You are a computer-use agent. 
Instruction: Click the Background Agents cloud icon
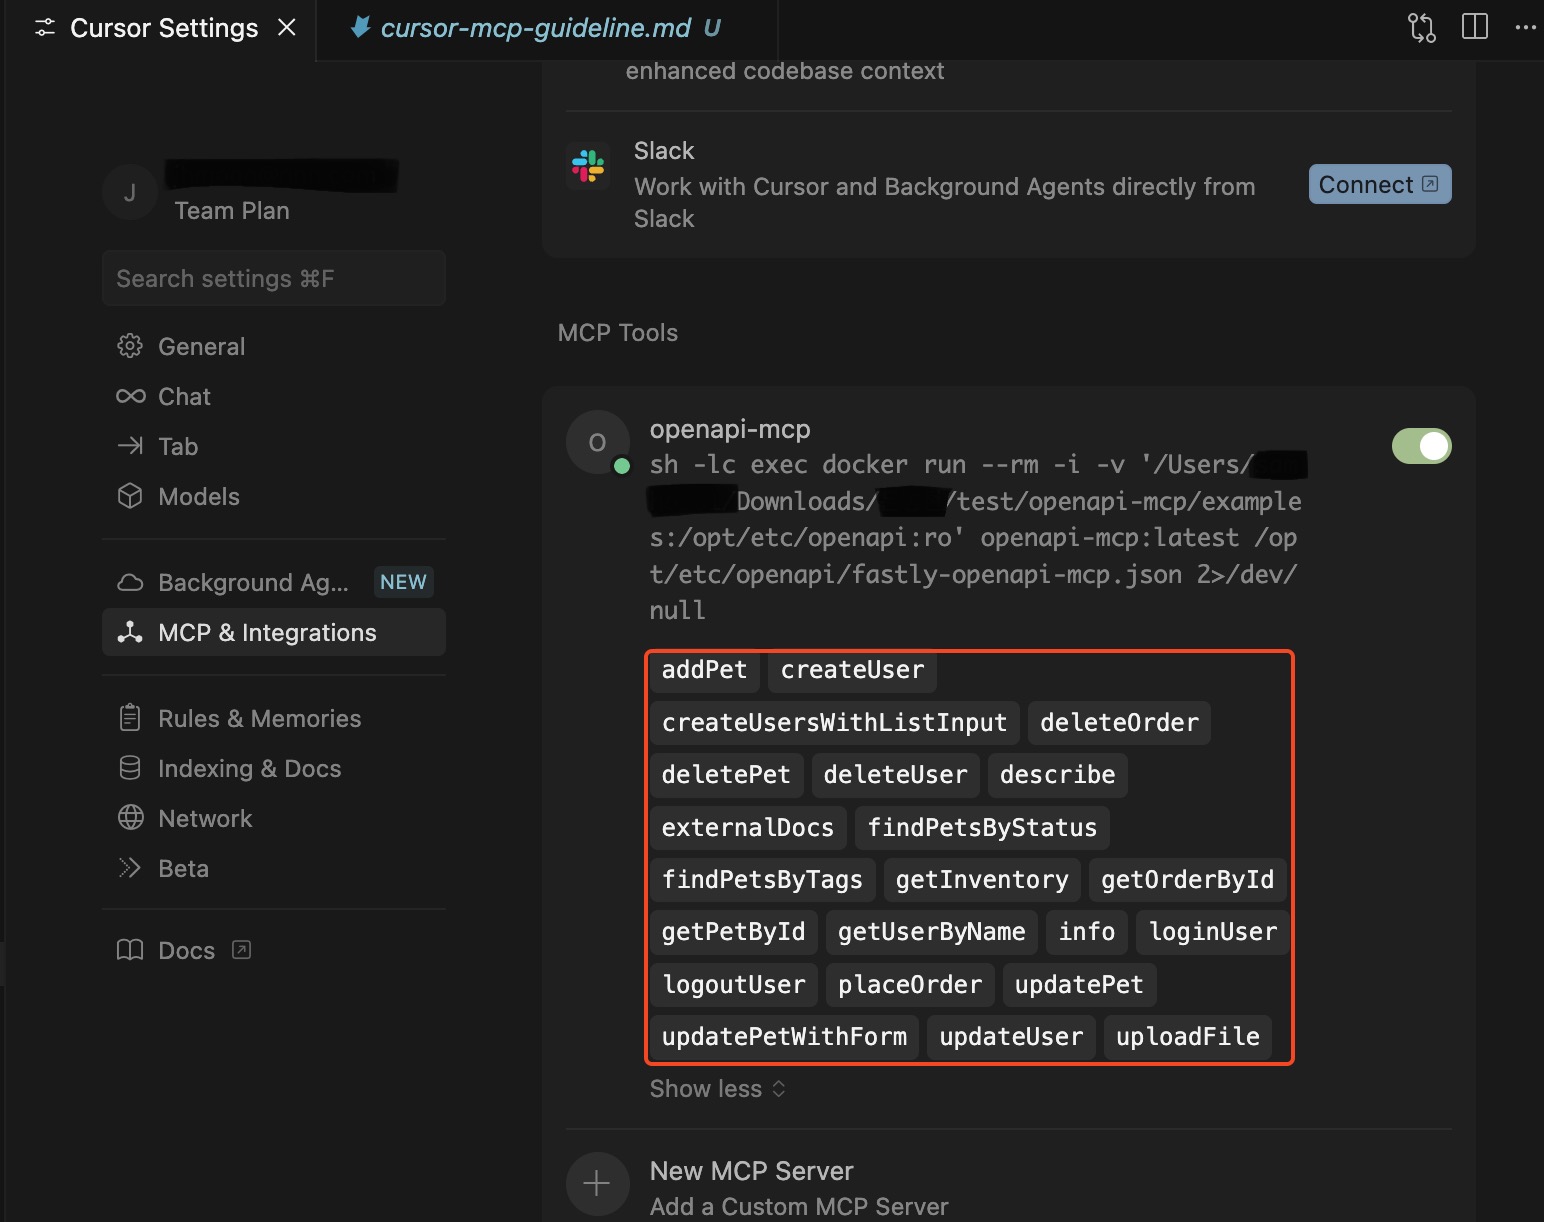click(130, 582)
